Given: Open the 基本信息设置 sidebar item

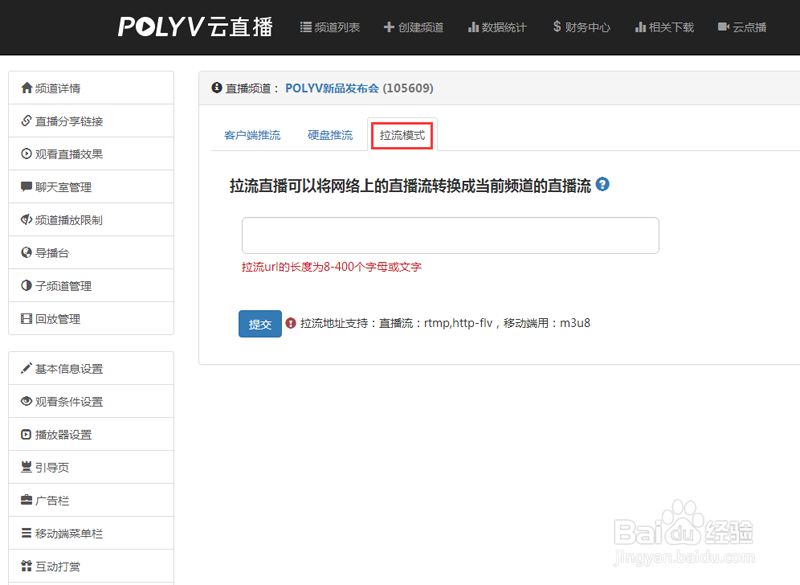Looking at the screenshot, I should coord(91,368).
